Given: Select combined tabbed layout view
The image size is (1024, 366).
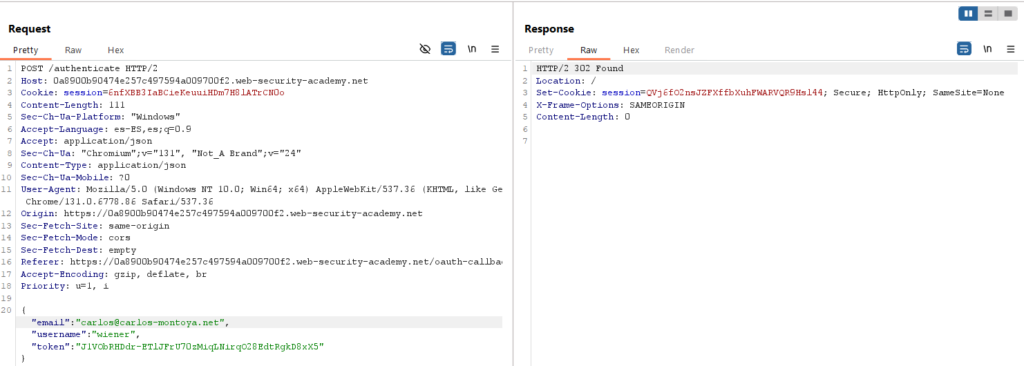Looking at the screenshot, I should (1007, 13).
